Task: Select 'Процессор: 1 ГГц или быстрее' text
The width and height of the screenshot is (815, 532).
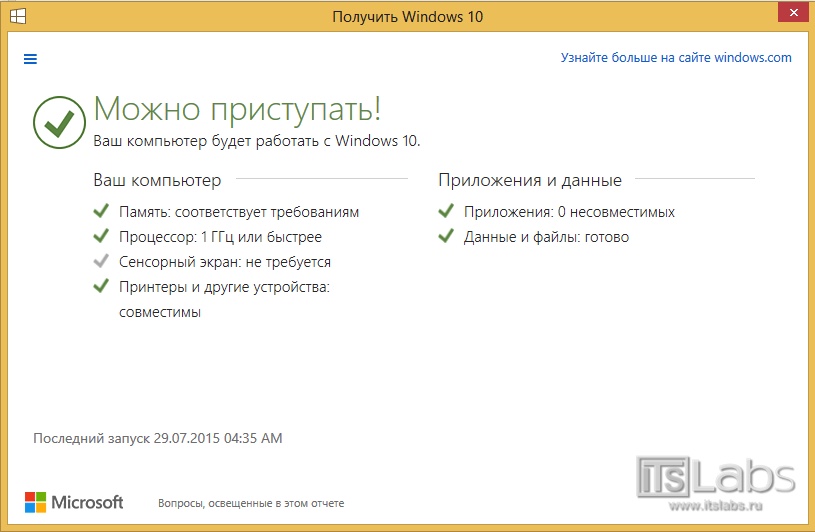Action: (220, 237)
